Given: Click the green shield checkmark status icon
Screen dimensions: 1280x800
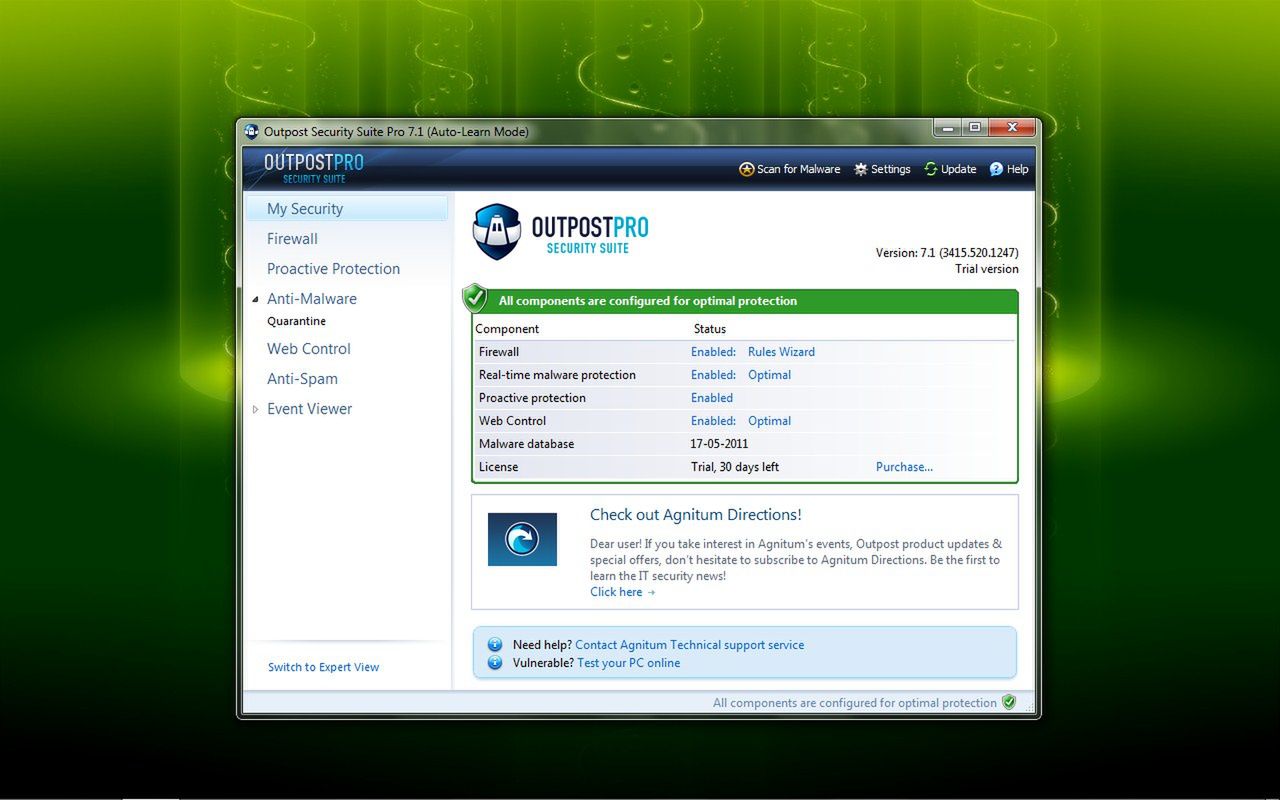Looking at the screenshot, I should (x=475, y=298).
